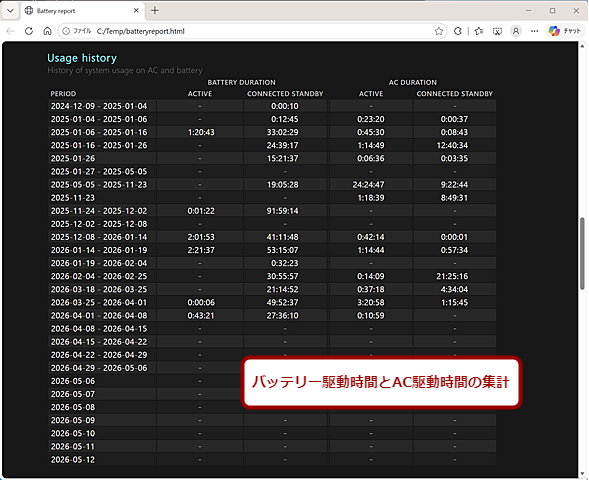Go to the browser home page
This screenshot has height=481, width=589.
pyautogui.click(x=47, y=31)
